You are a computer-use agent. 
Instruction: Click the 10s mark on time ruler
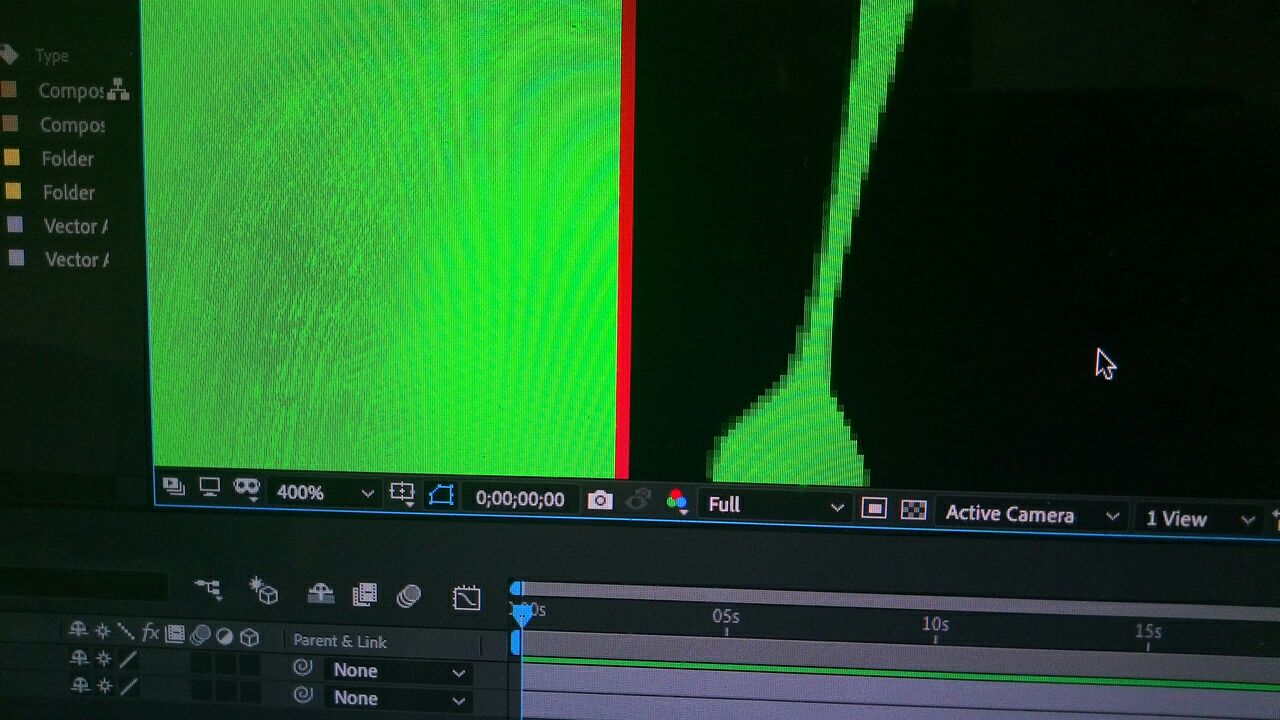click(935, 624)
